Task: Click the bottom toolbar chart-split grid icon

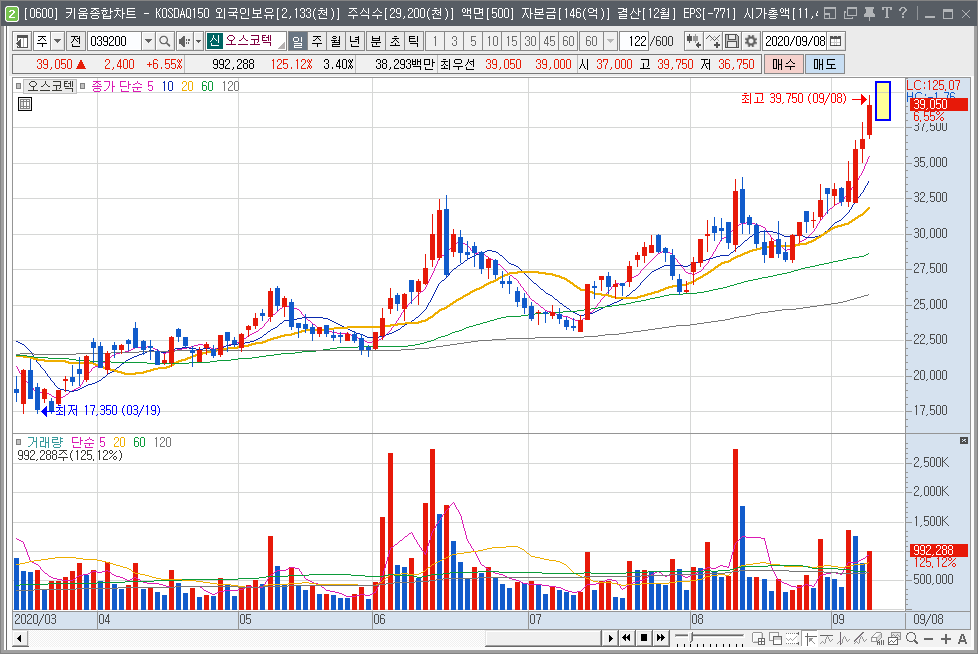Action: tap(759, 638)
